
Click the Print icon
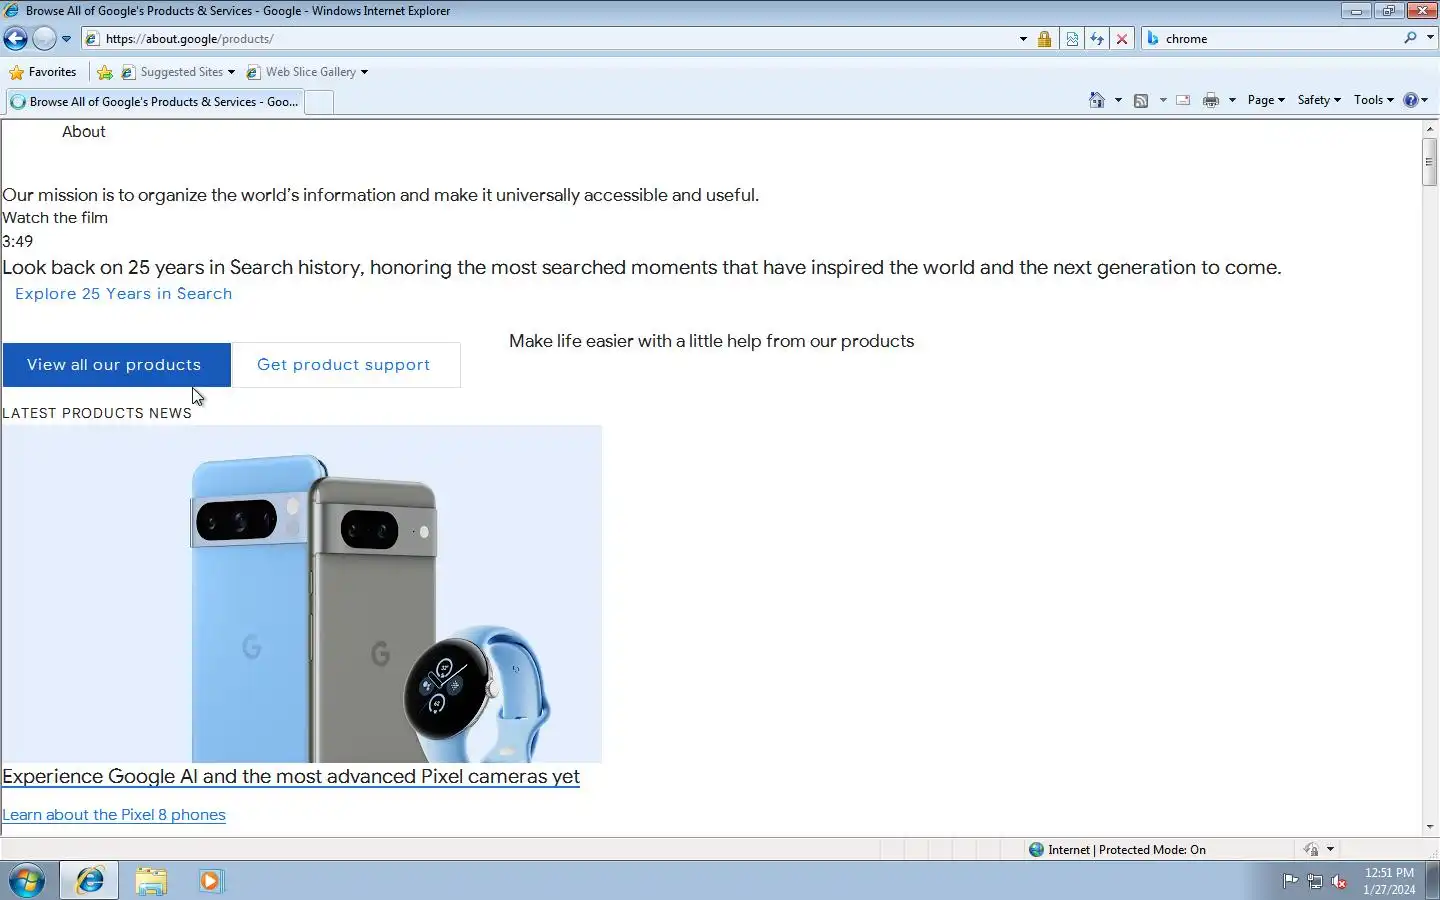tap(1211, 100)
